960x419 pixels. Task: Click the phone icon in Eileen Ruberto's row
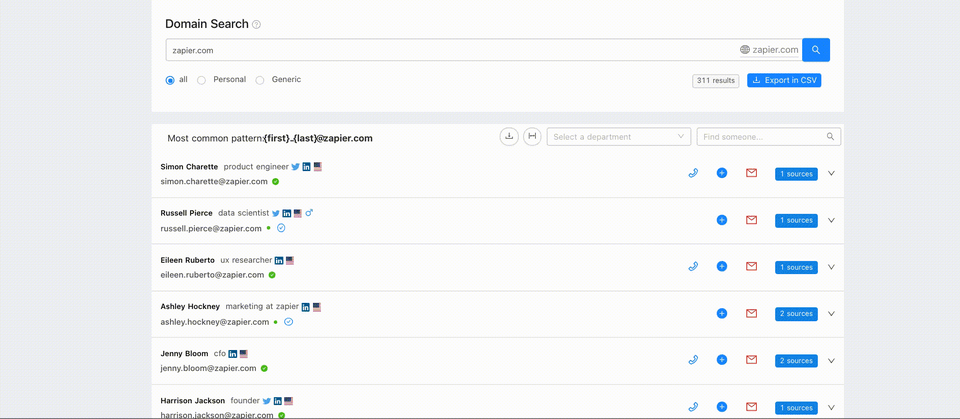693,266
